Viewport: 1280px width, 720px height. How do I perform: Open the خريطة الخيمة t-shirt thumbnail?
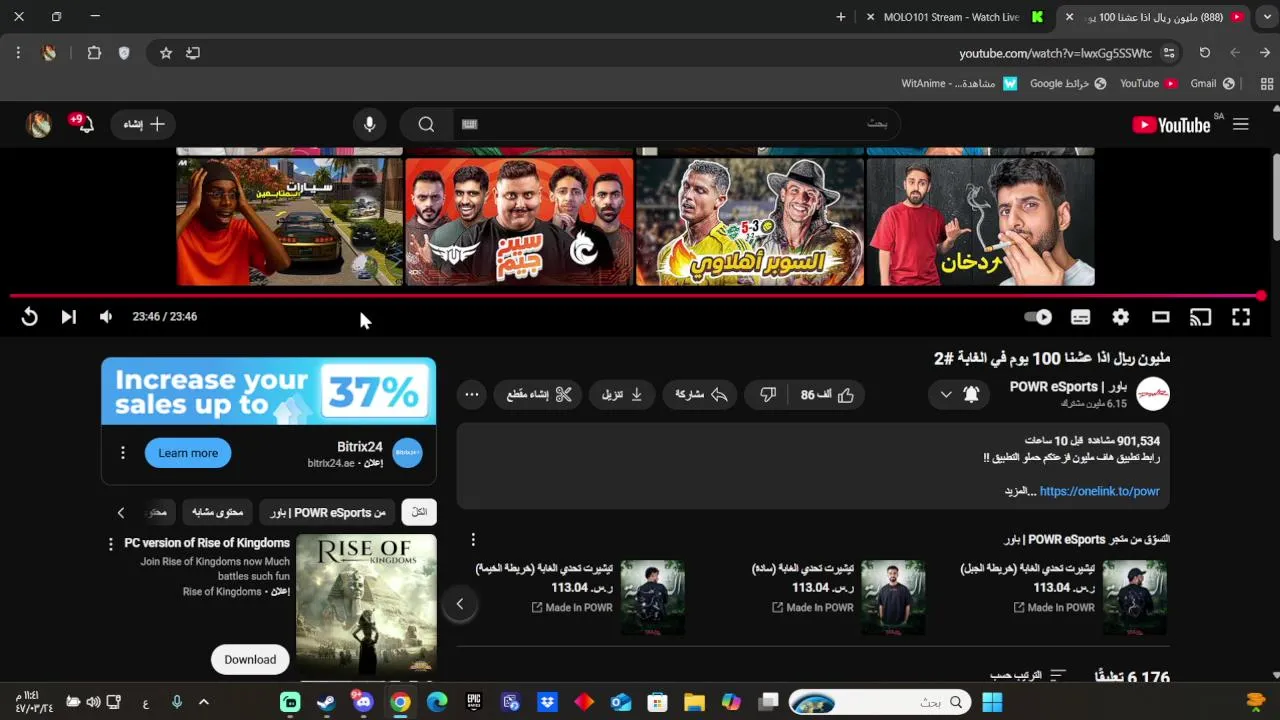point(652,598)
